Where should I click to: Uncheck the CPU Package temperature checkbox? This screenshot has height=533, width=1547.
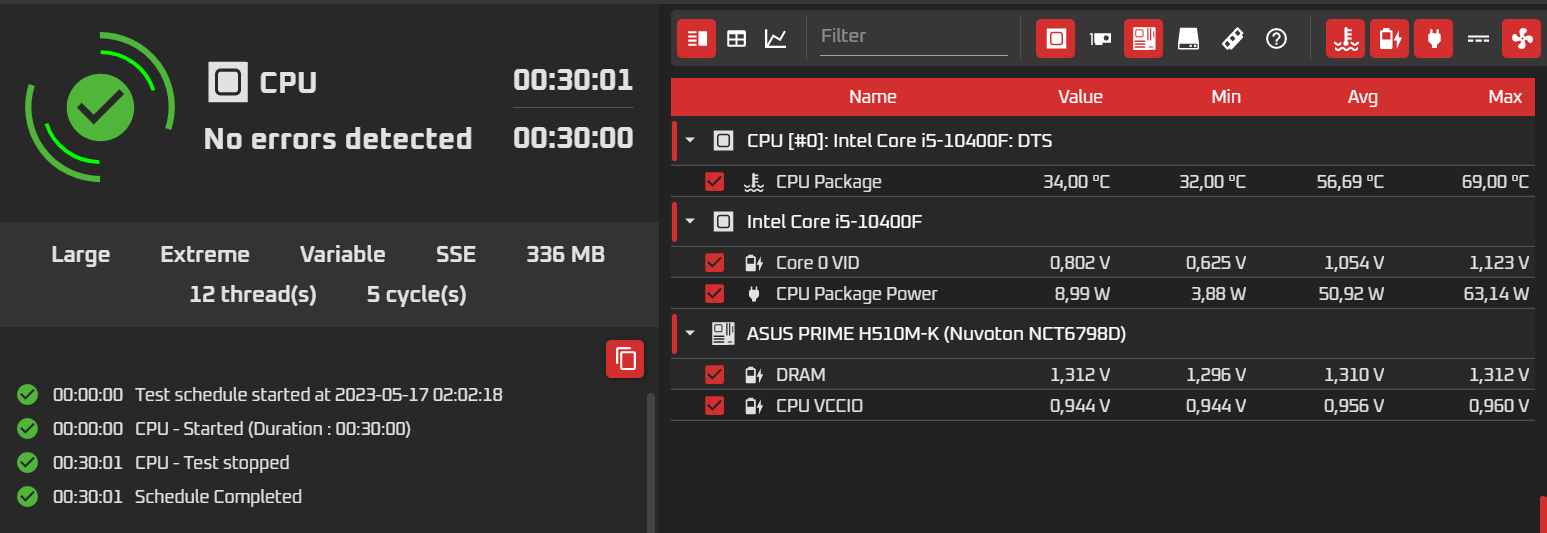[x=714, y=182]
